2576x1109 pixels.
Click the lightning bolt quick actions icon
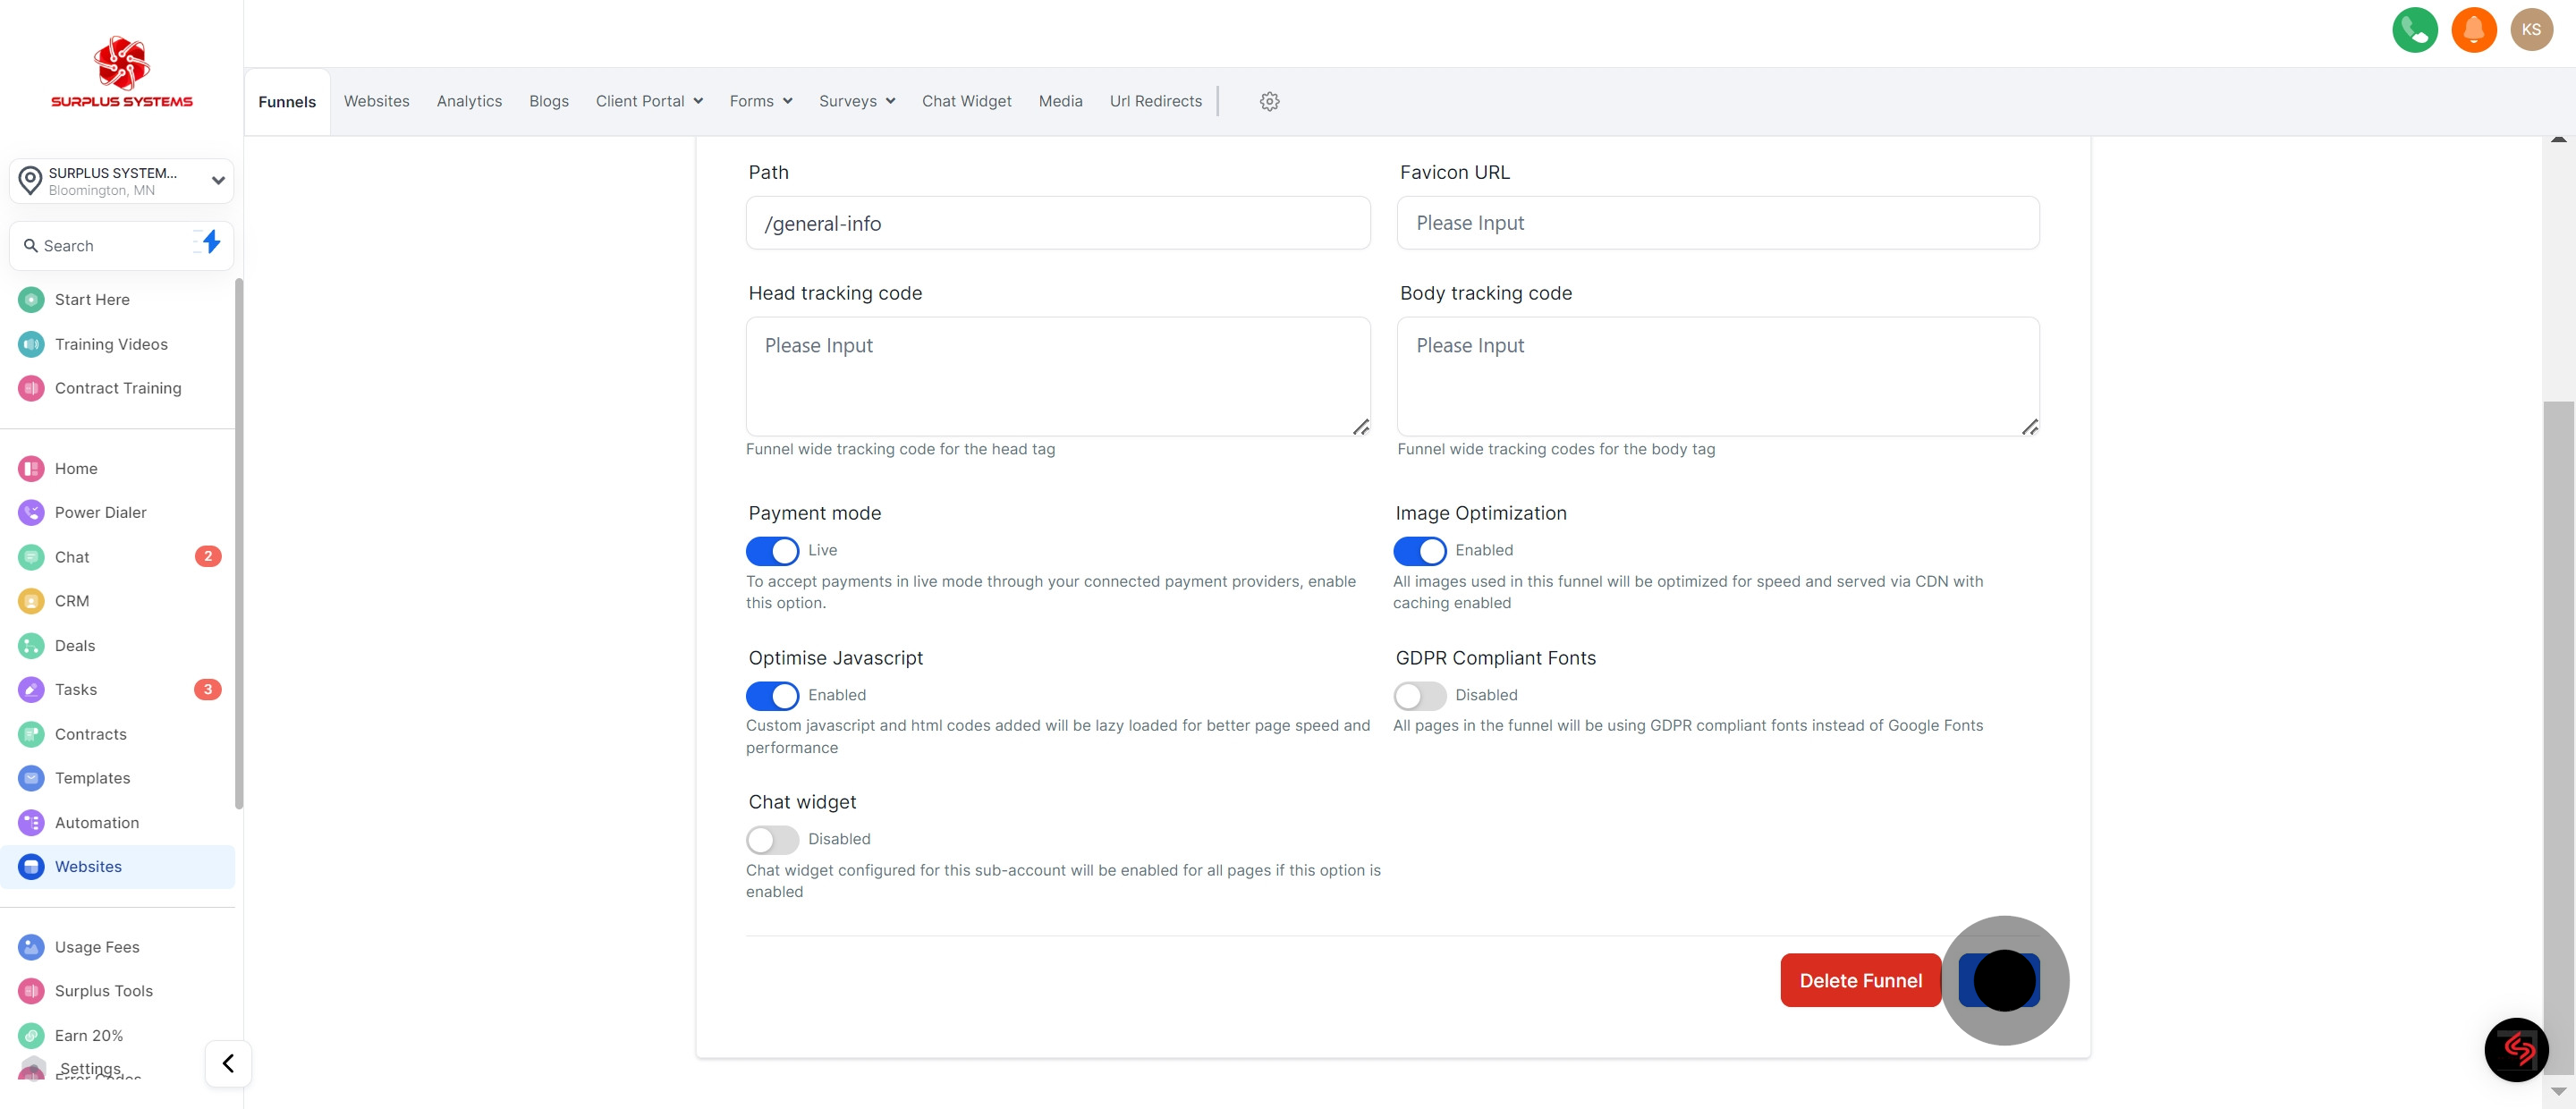pos(210,242)
